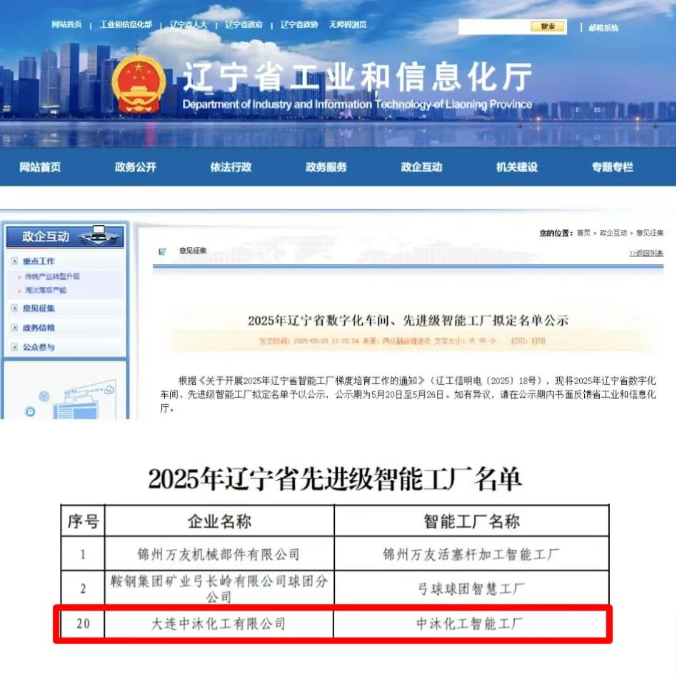Click the national emblem logo in the banner
The image size is (676, 678).
pos(138,84)
